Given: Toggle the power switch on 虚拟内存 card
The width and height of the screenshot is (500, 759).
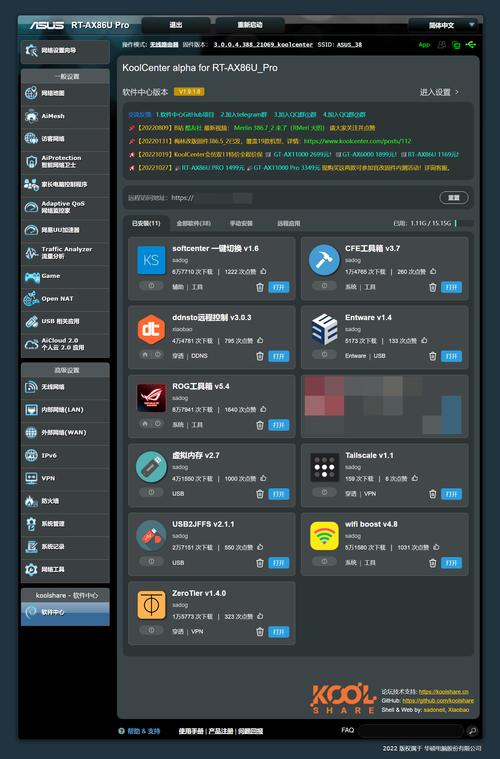Looking at the screenshot, I should pos(151,492).
